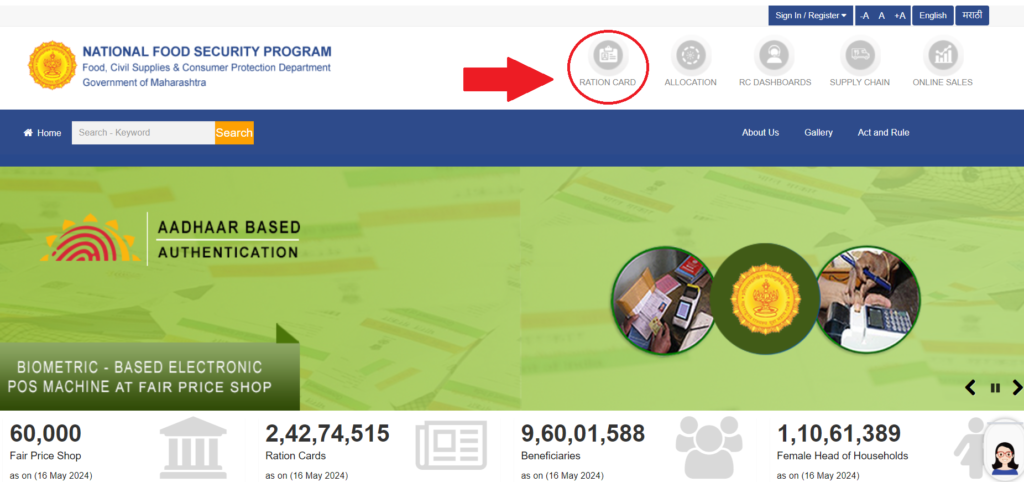Open the Act and Rule menu
This screenshot has width=1024, height=482.
[883, 133]
